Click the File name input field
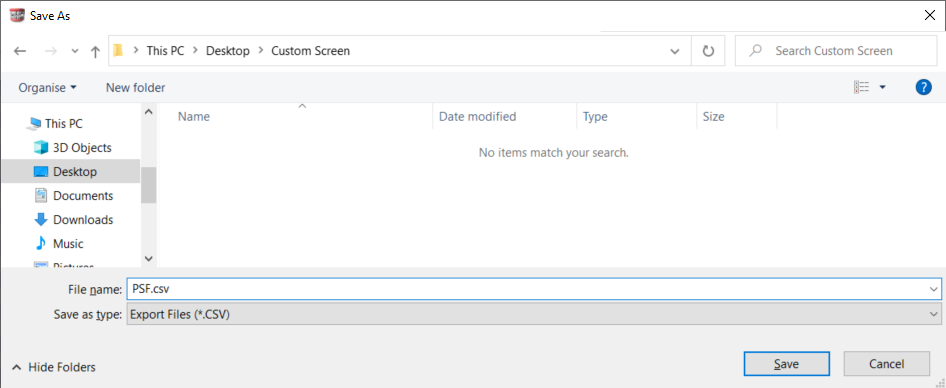The image size is (946, 388). 534,289
